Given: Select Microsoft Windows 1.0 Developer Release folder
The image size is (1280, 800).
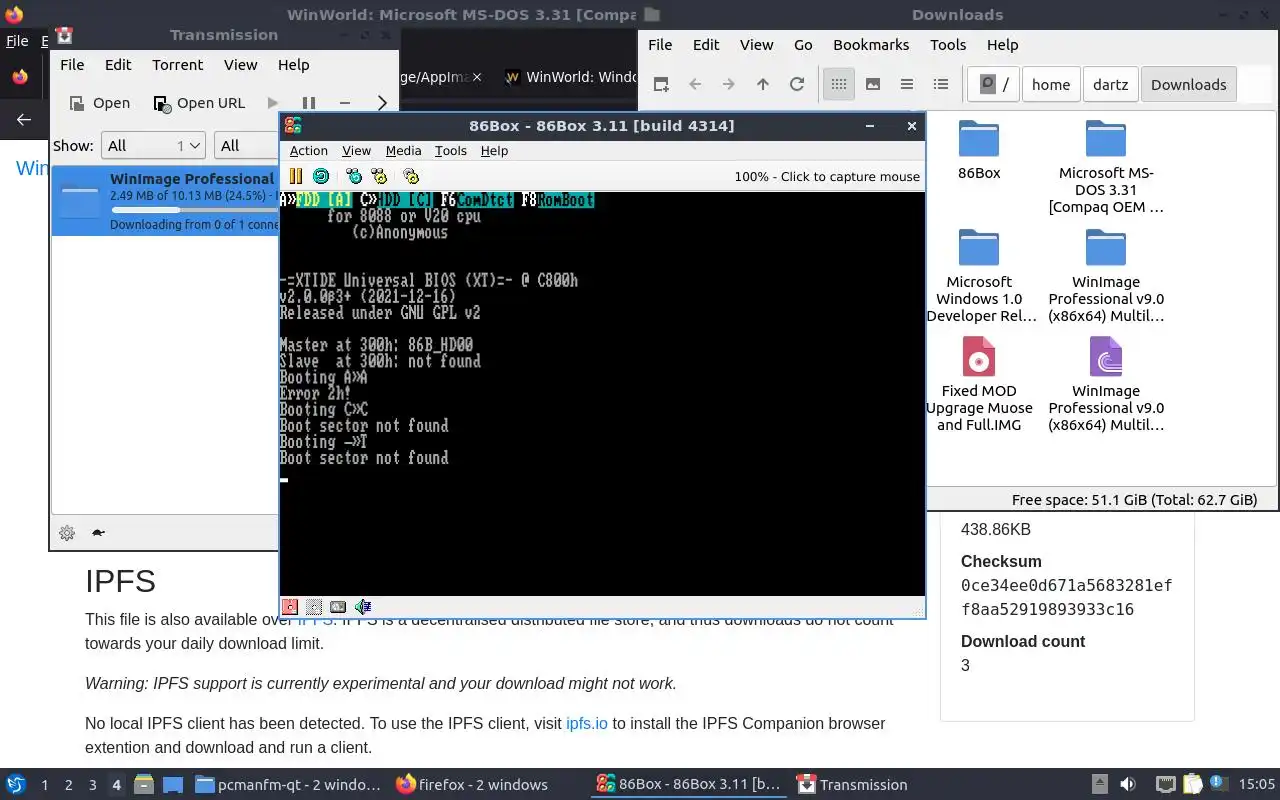Looking at the screenshot, I should pos(979,276).
